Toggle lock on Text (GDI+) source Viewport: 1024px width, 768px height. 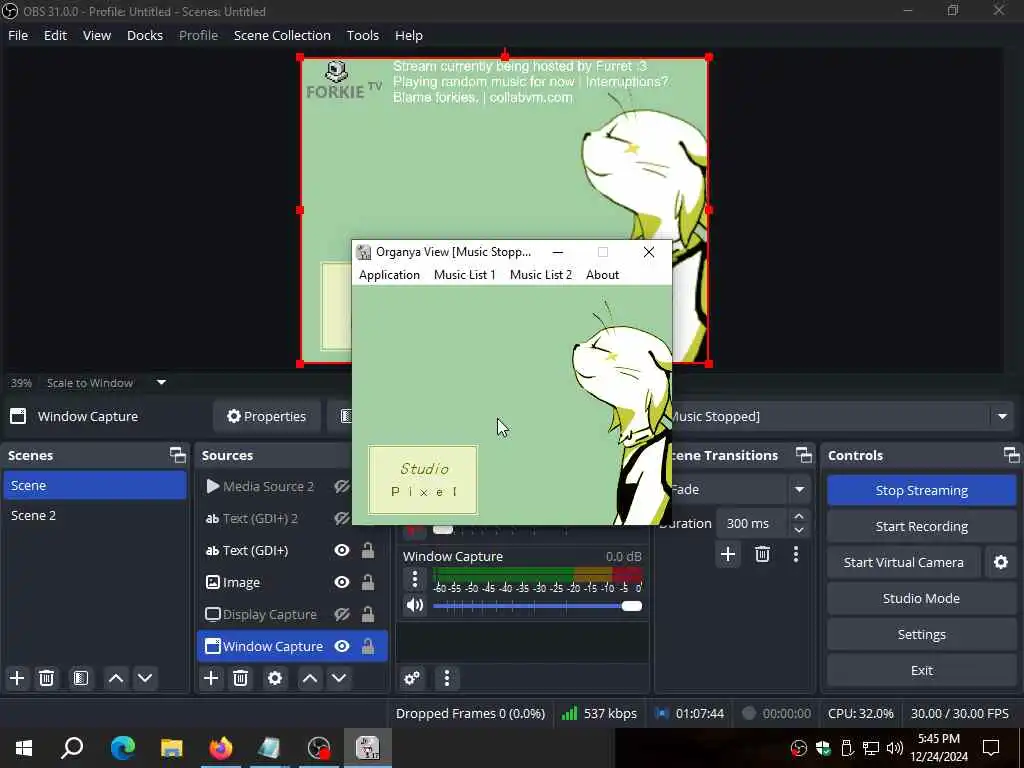(368, 551)
